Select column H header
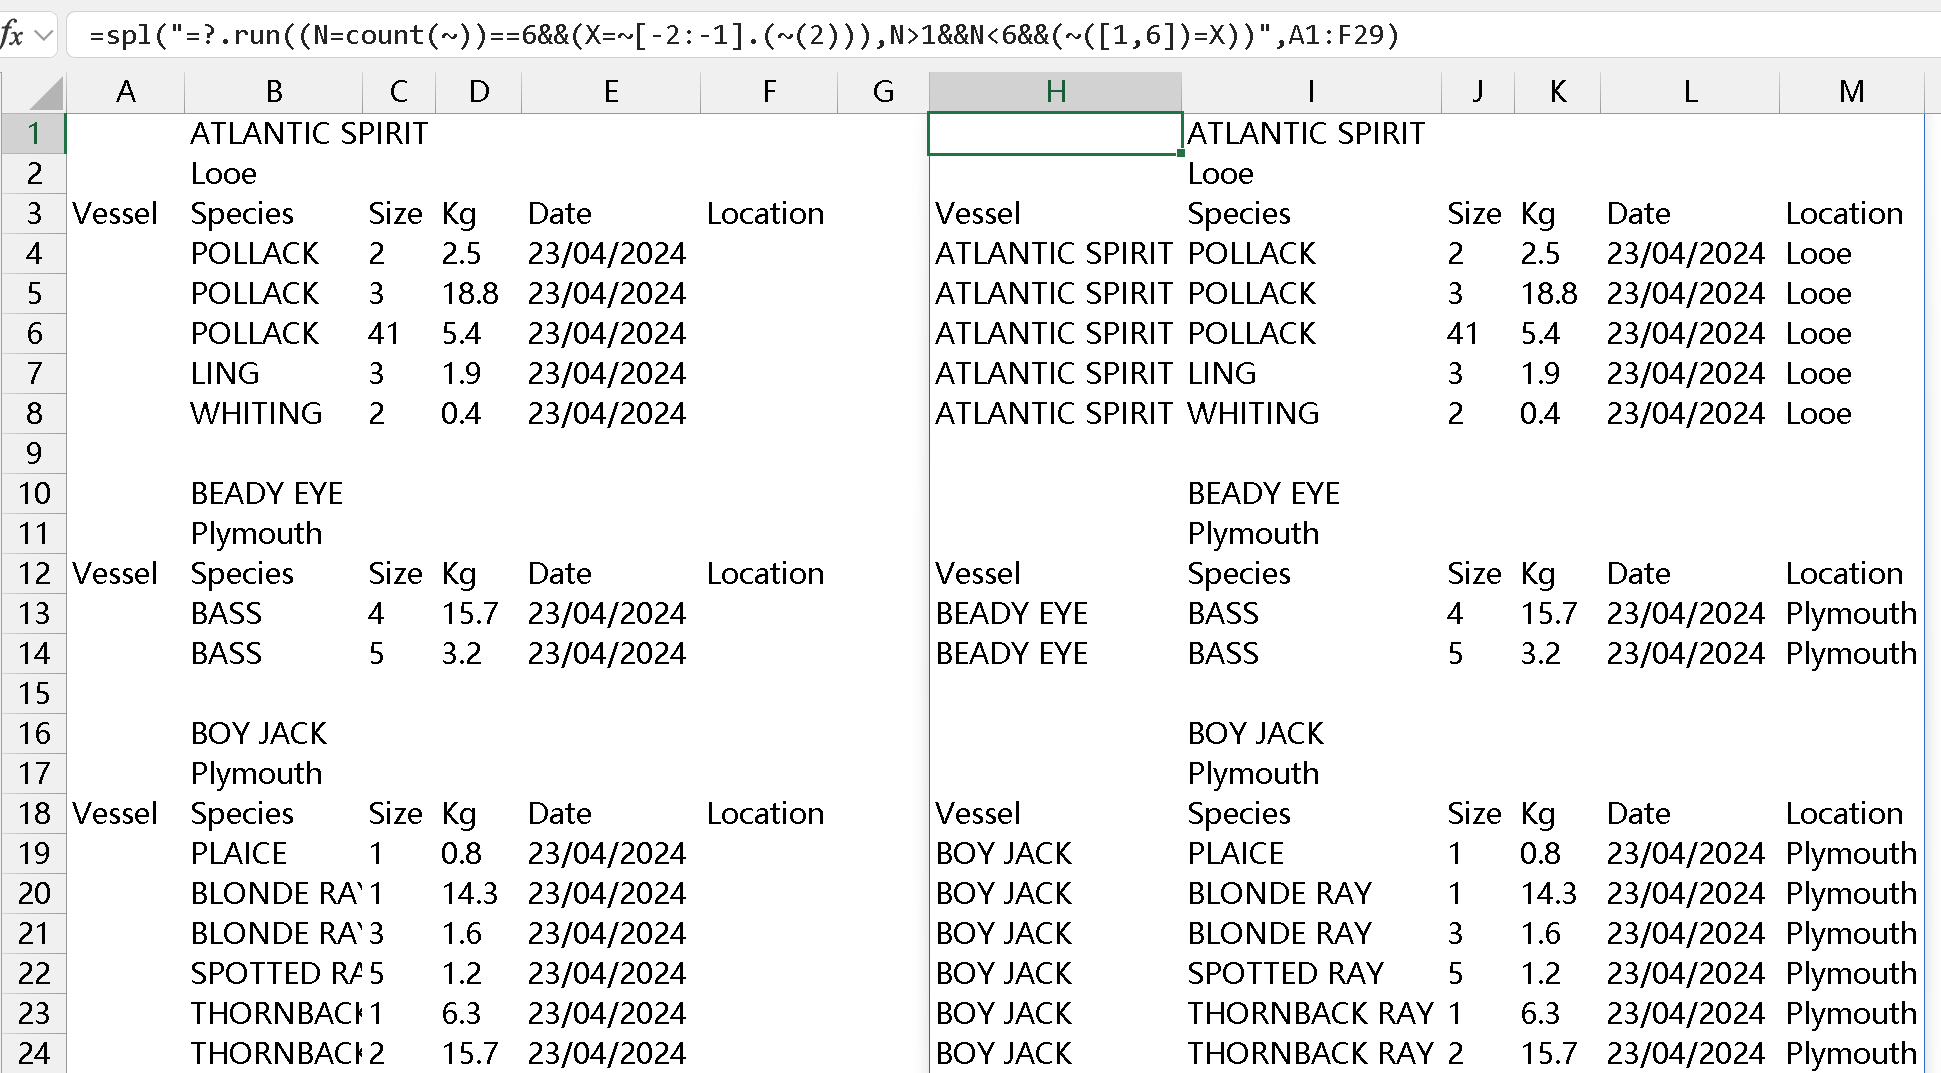Image resolution: width=1941 pixels, height=1073 pixels. pyautogui.click(x=1055, y=92)
